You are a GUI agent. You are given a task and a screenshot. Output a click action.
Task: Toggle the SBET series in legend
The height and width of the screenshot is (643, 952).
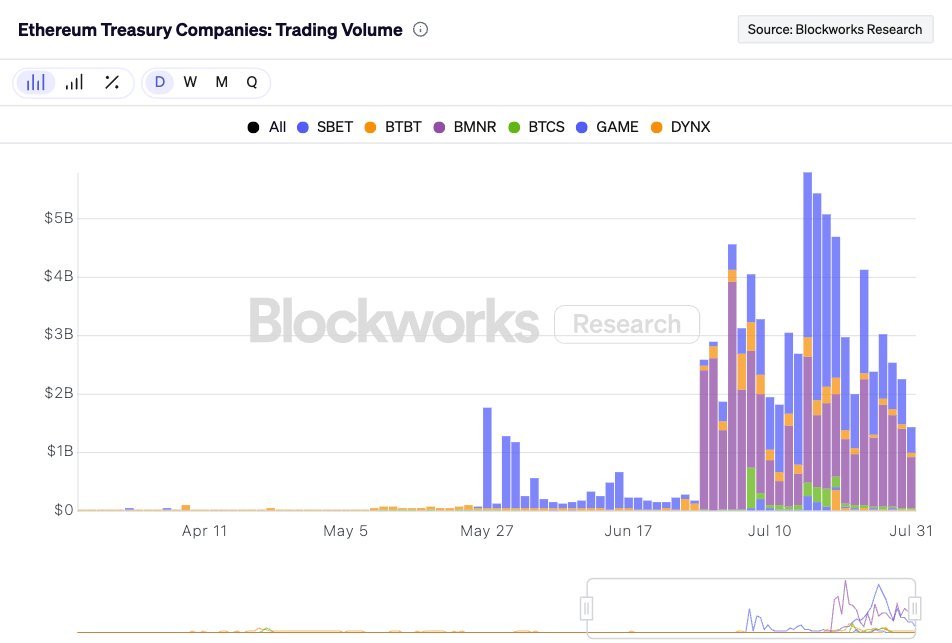tap(325, 127)
